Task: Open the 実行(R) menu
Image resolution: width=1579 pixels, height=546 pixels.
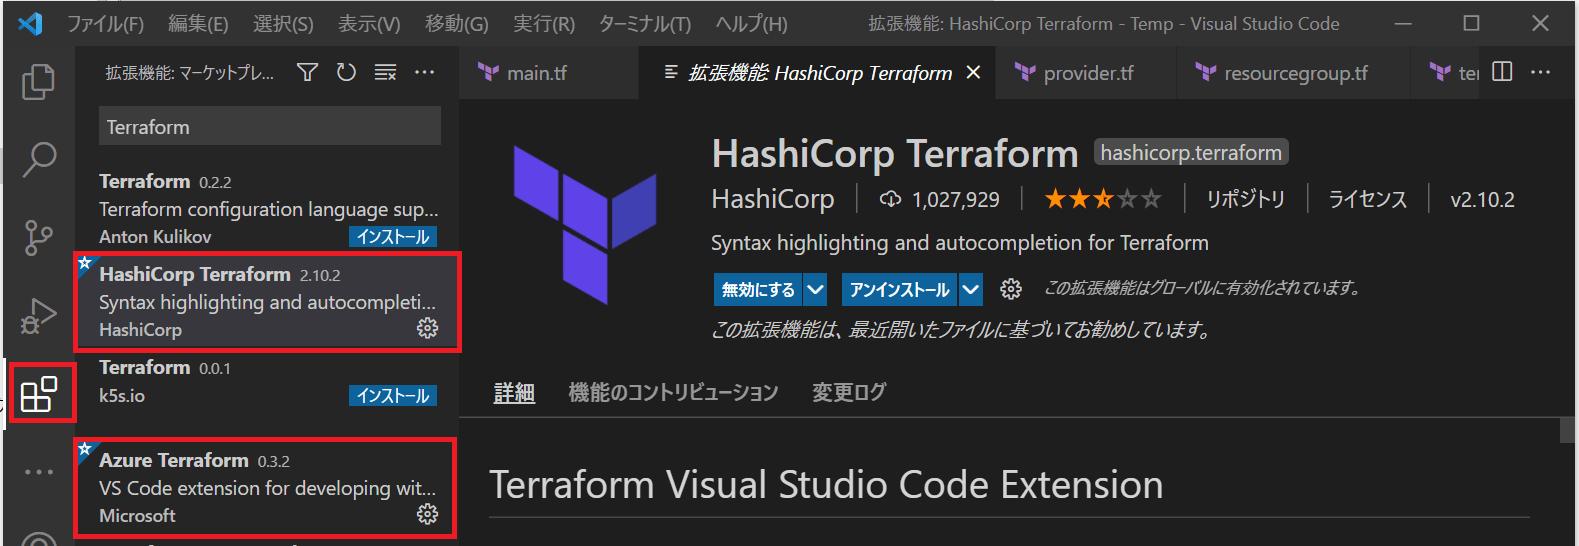Action: pyautogui.click(x=544, y=23)
